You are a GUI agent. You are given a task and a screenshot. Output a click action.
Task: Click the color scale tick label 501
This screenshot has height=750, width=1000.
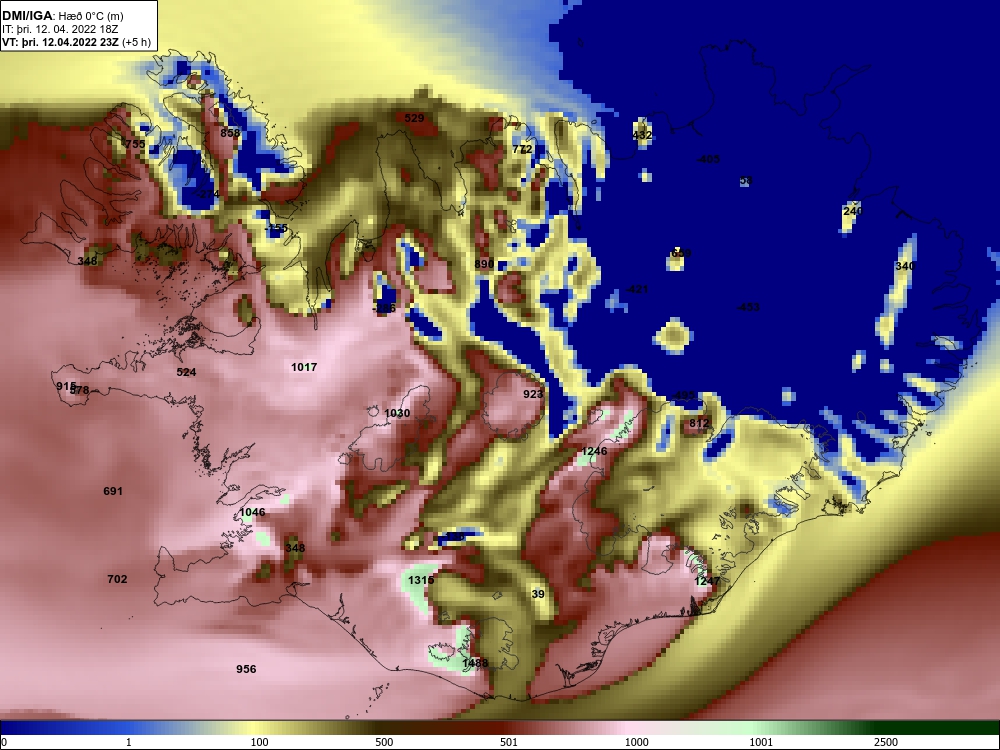coord(508,742)
